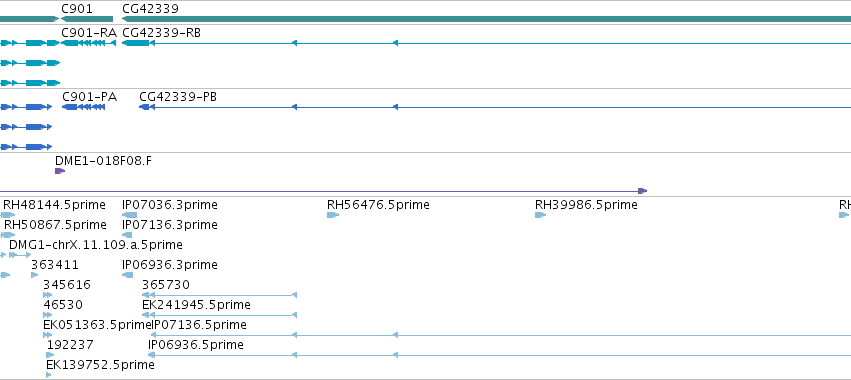Click the IP07136.3prime feature glyph
Image resolution: width=851 pixels, height=380 pixels.
pyautogui.click(x=127, y=235)
